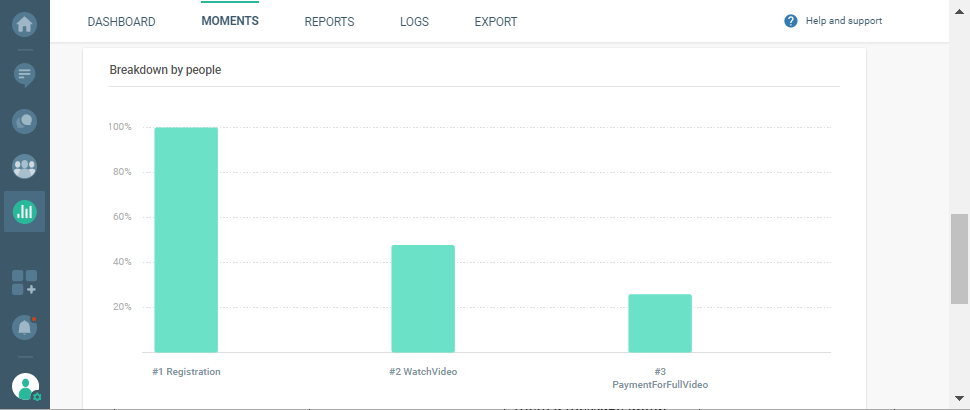The image size is (970, 410).
Task: Open the live chat bubbles icon
Action: pyautogui.click(x=24, y=121)
